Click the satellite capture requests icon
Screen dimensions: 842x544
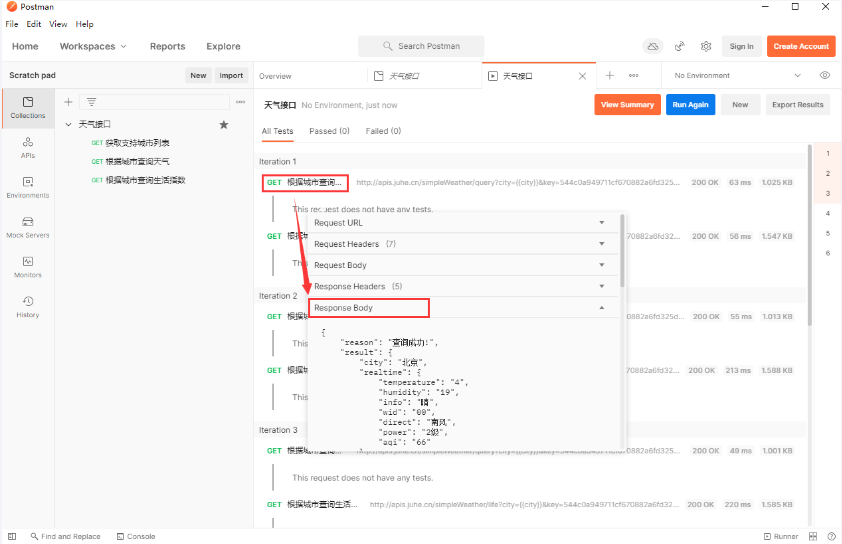pos(680,47)
